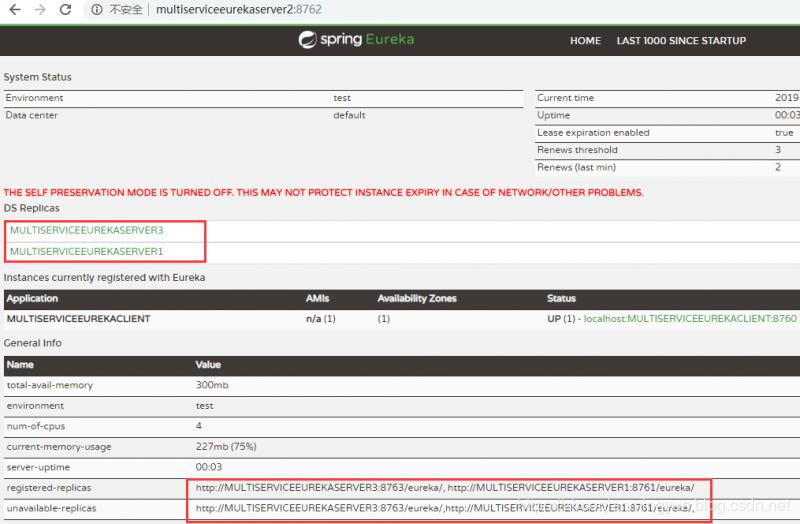Click the browser forward arrow
800x524 pixels.
pos(40,9)
